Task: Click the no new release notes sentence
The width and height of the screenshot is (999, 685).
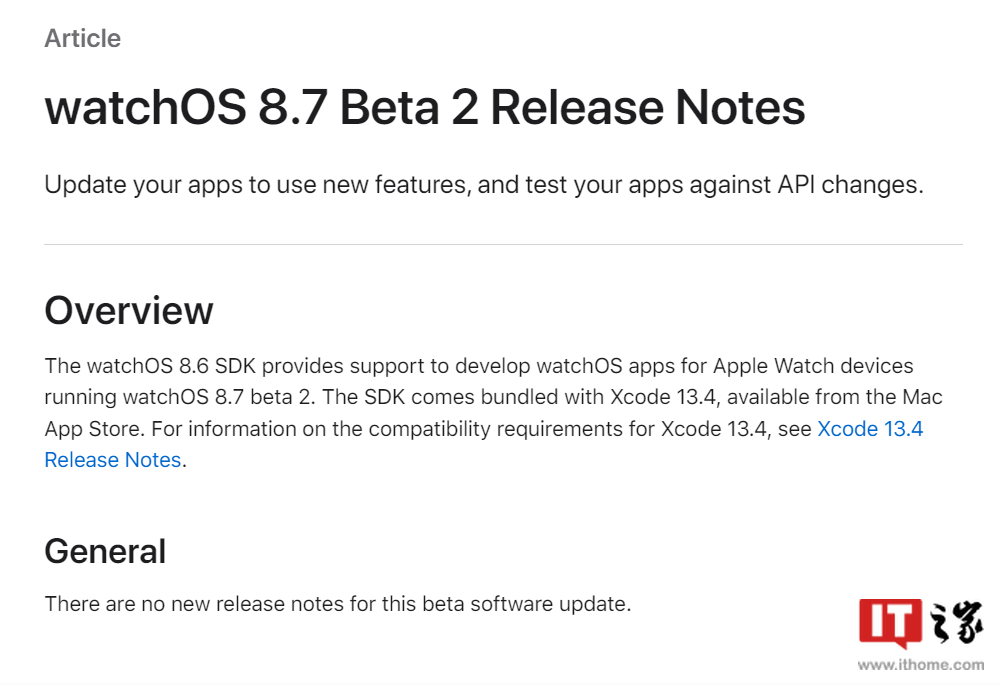Action: (x=338, y=604)
